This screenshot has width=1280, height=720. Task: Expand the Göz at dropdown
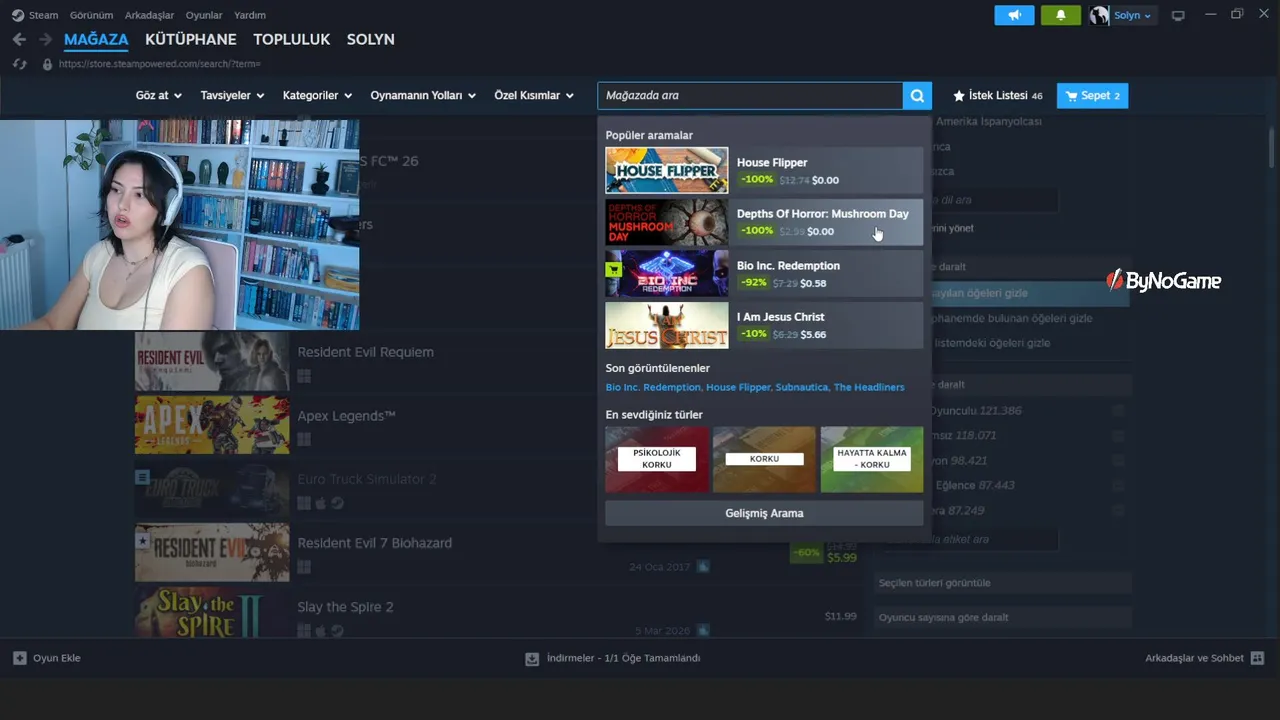[x=159, y=96]
